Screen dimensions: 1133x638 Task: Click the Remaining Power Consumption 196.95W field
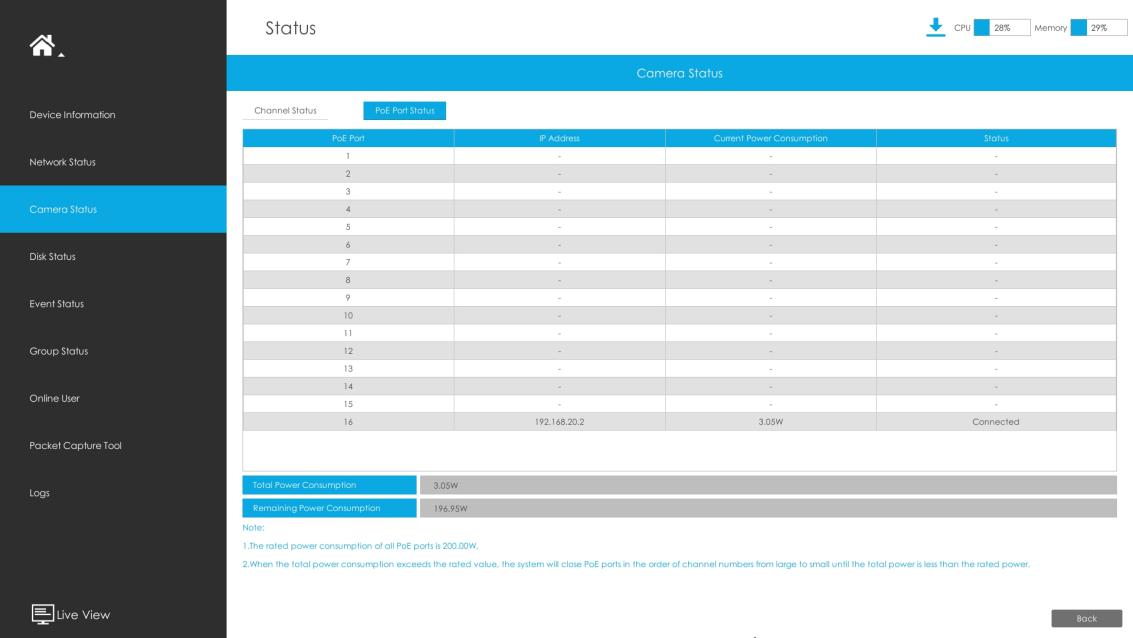pyautogui.click(x=768, y=508)
